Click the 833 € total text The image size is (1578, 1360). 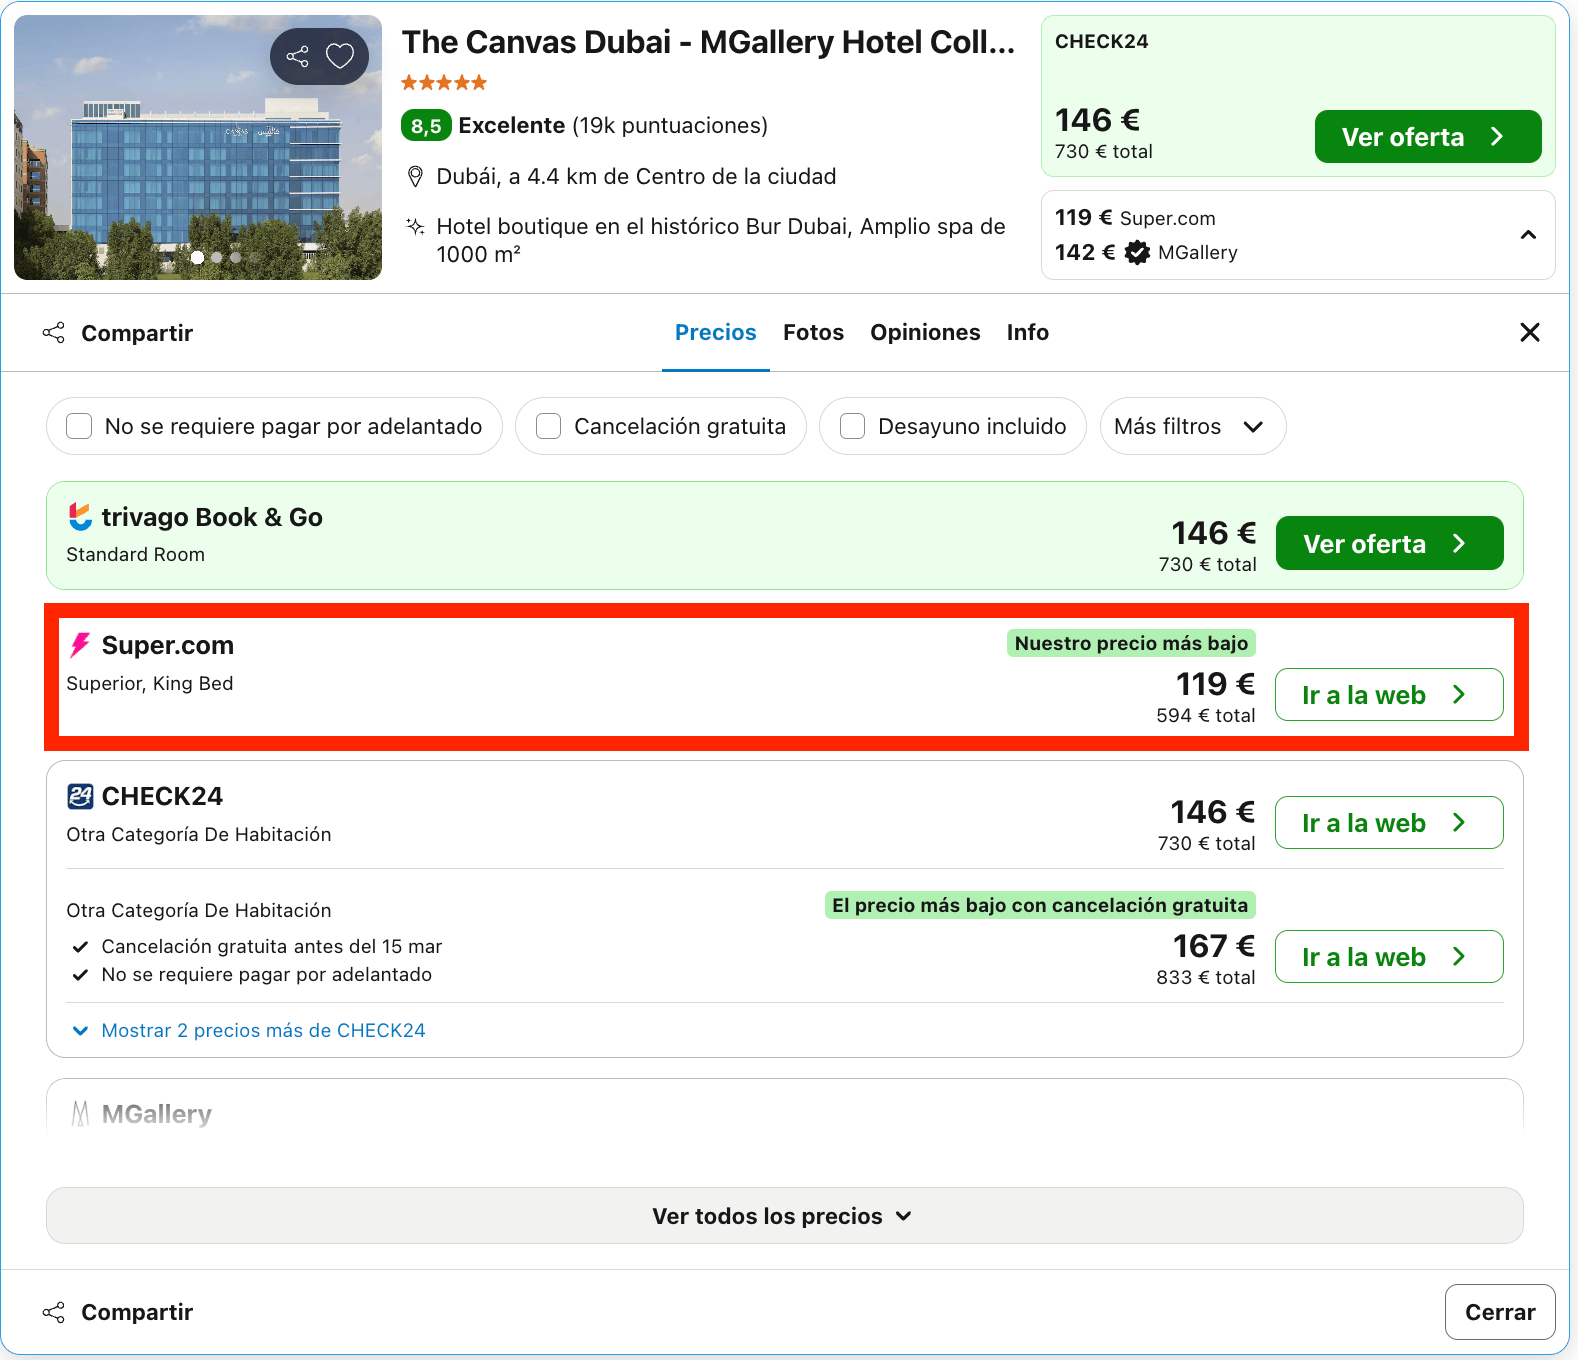pos(1206,977)
